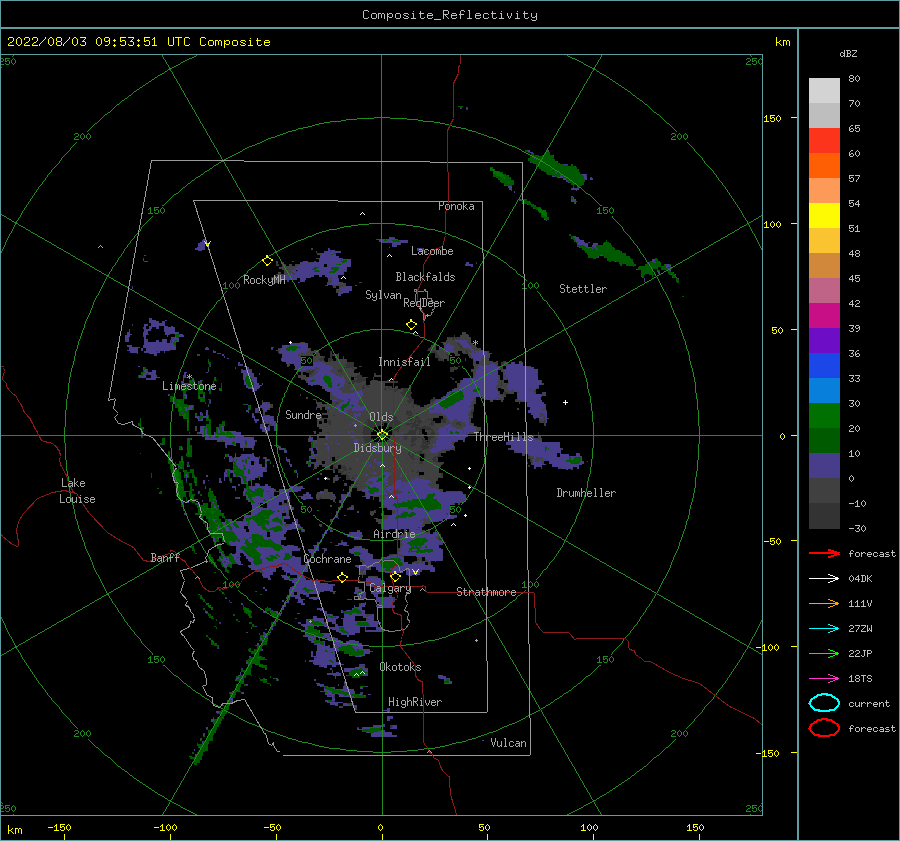The width and height of the screenshot is (900, 841).
Task: Click the Lake Louise label
Action: (x=78, y=491)
